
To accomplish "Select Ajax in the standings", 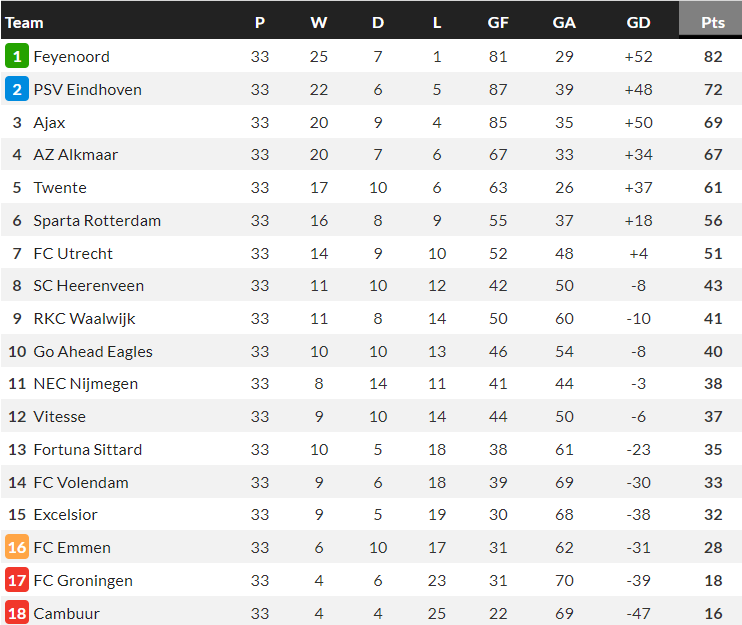I will (x=49, y=123).
